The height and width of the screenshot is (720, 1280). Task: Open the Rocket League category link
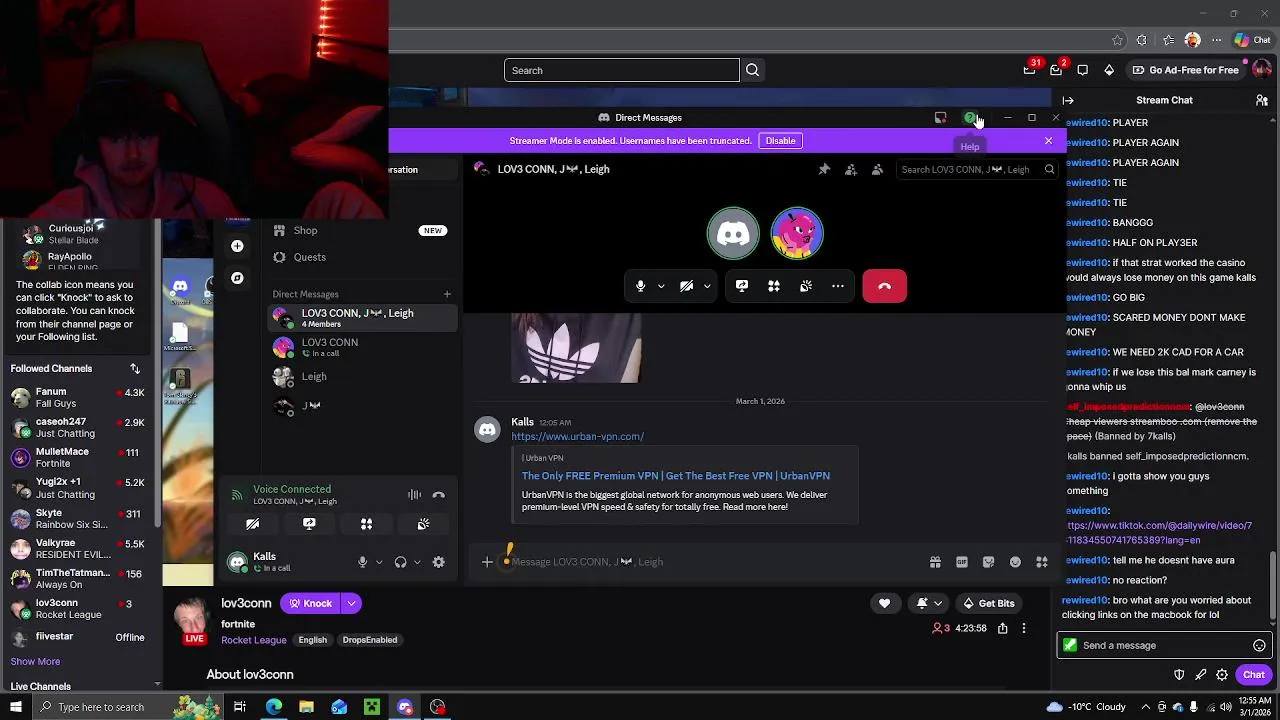pyautogui.click(x=253, y=640)
